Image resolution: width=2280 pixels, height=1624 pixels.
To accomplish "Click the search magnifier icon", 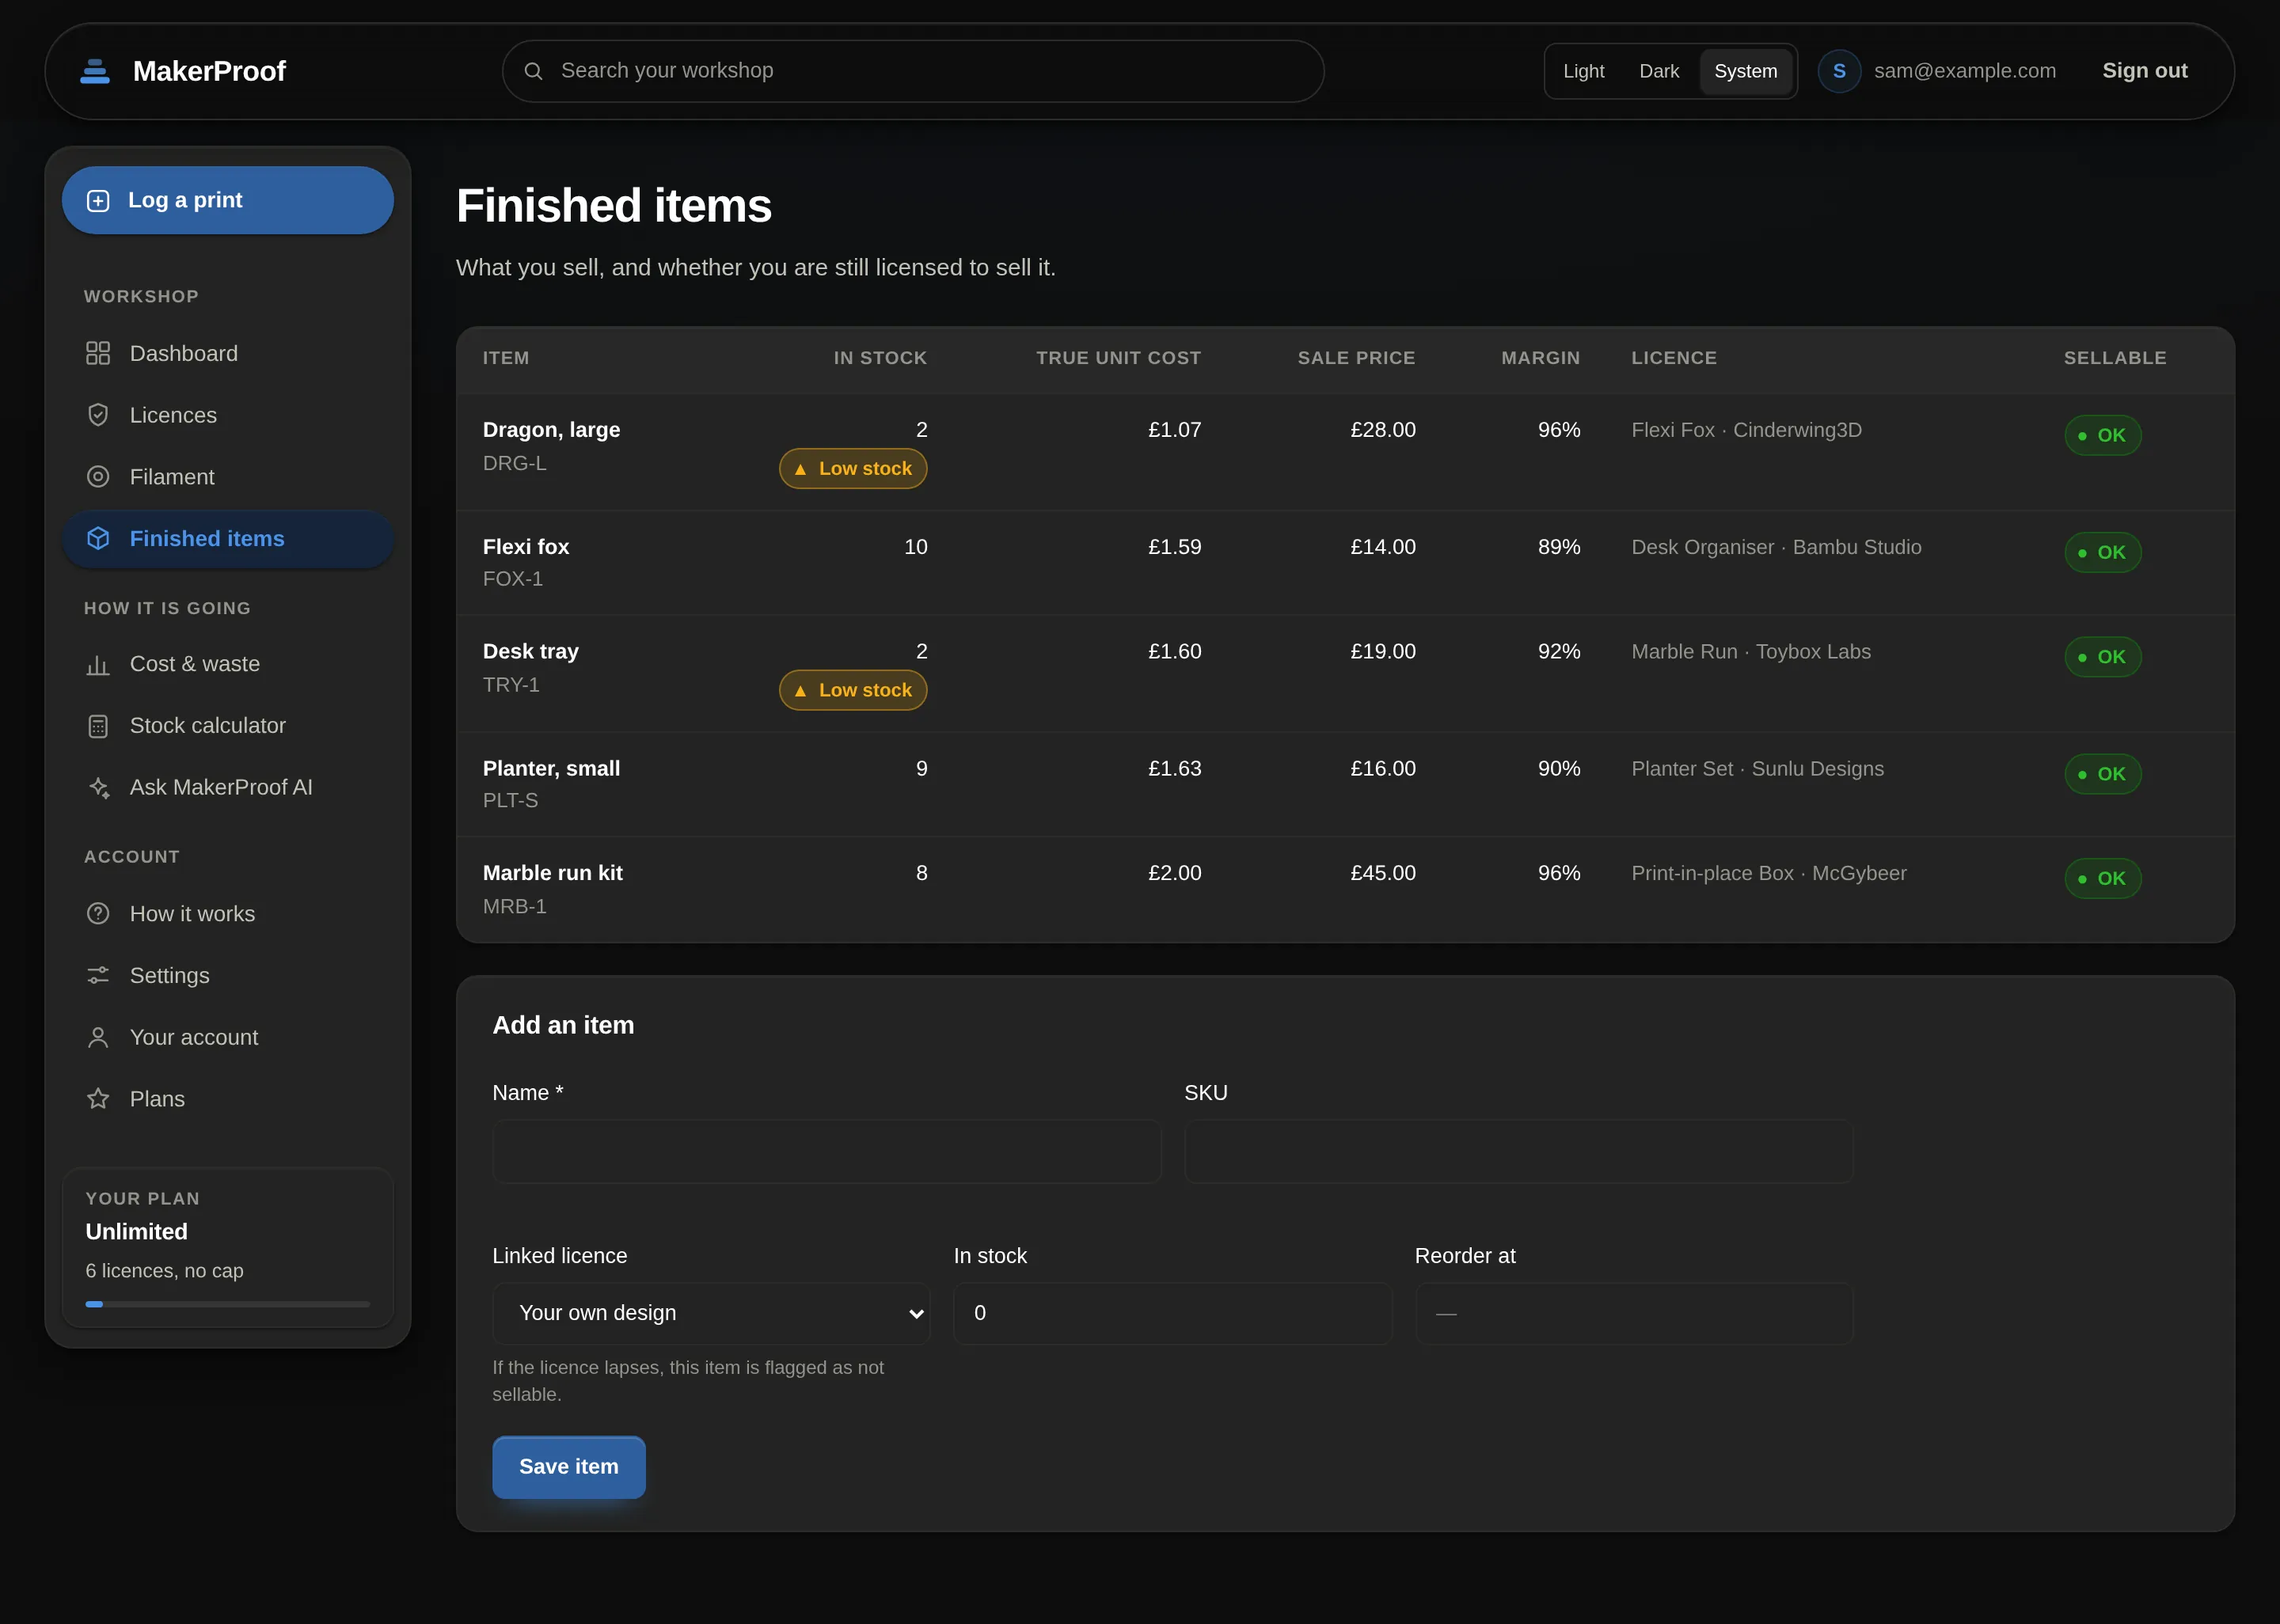I will pyautogui.click(x=534, y=71).
